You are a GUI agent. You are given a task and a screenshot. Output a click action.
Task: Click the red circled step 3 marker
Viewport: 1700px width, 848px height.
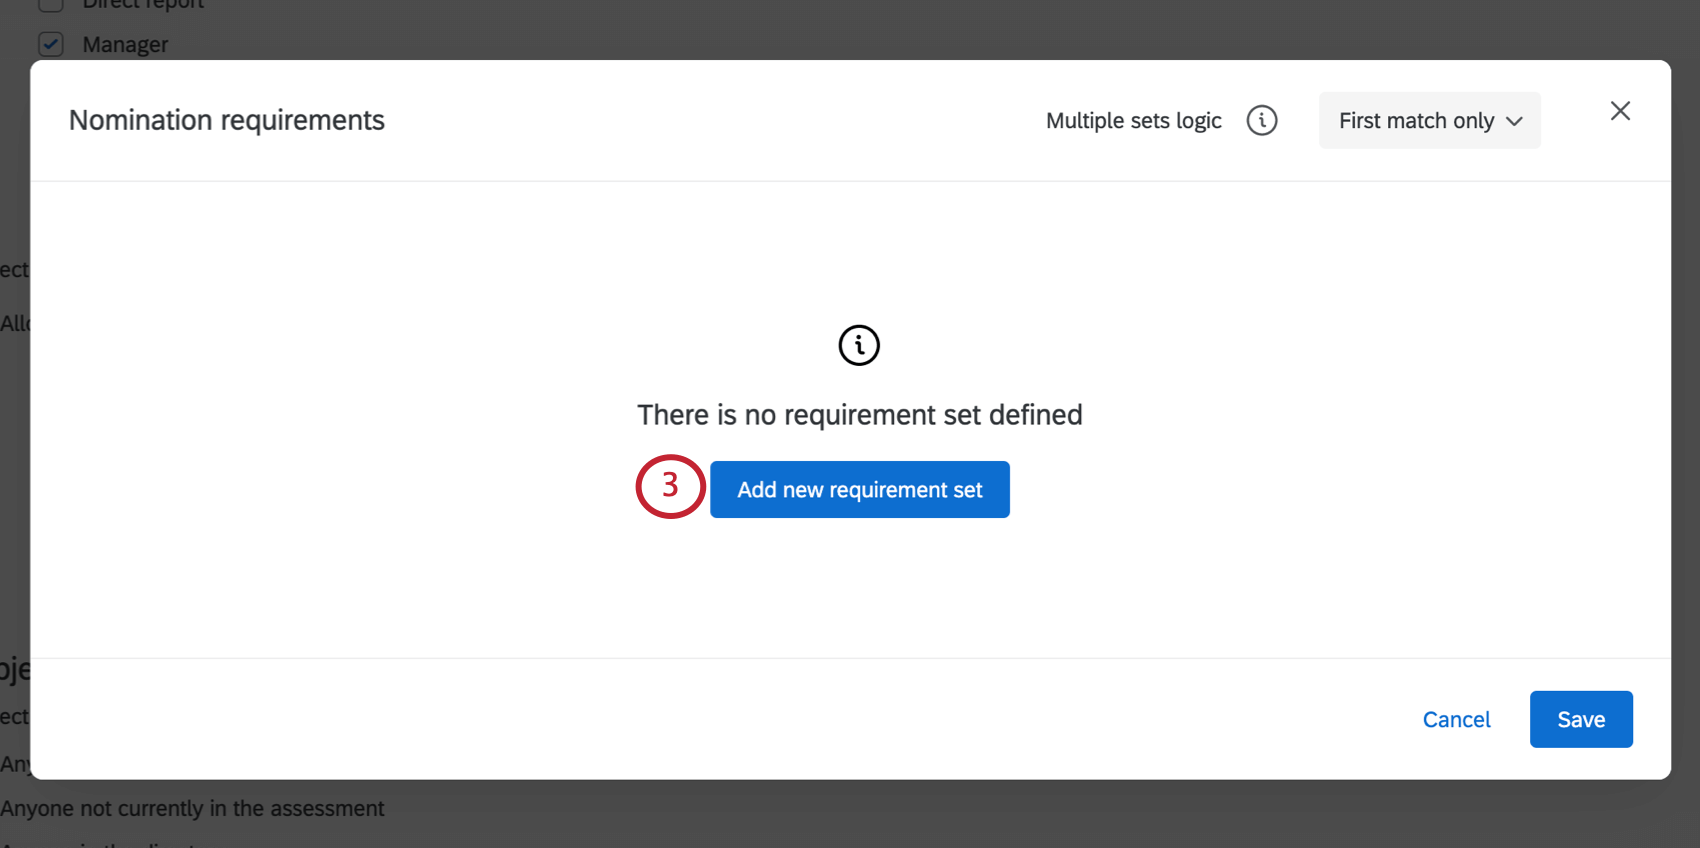pyautogui.click(x=670, y=487)
